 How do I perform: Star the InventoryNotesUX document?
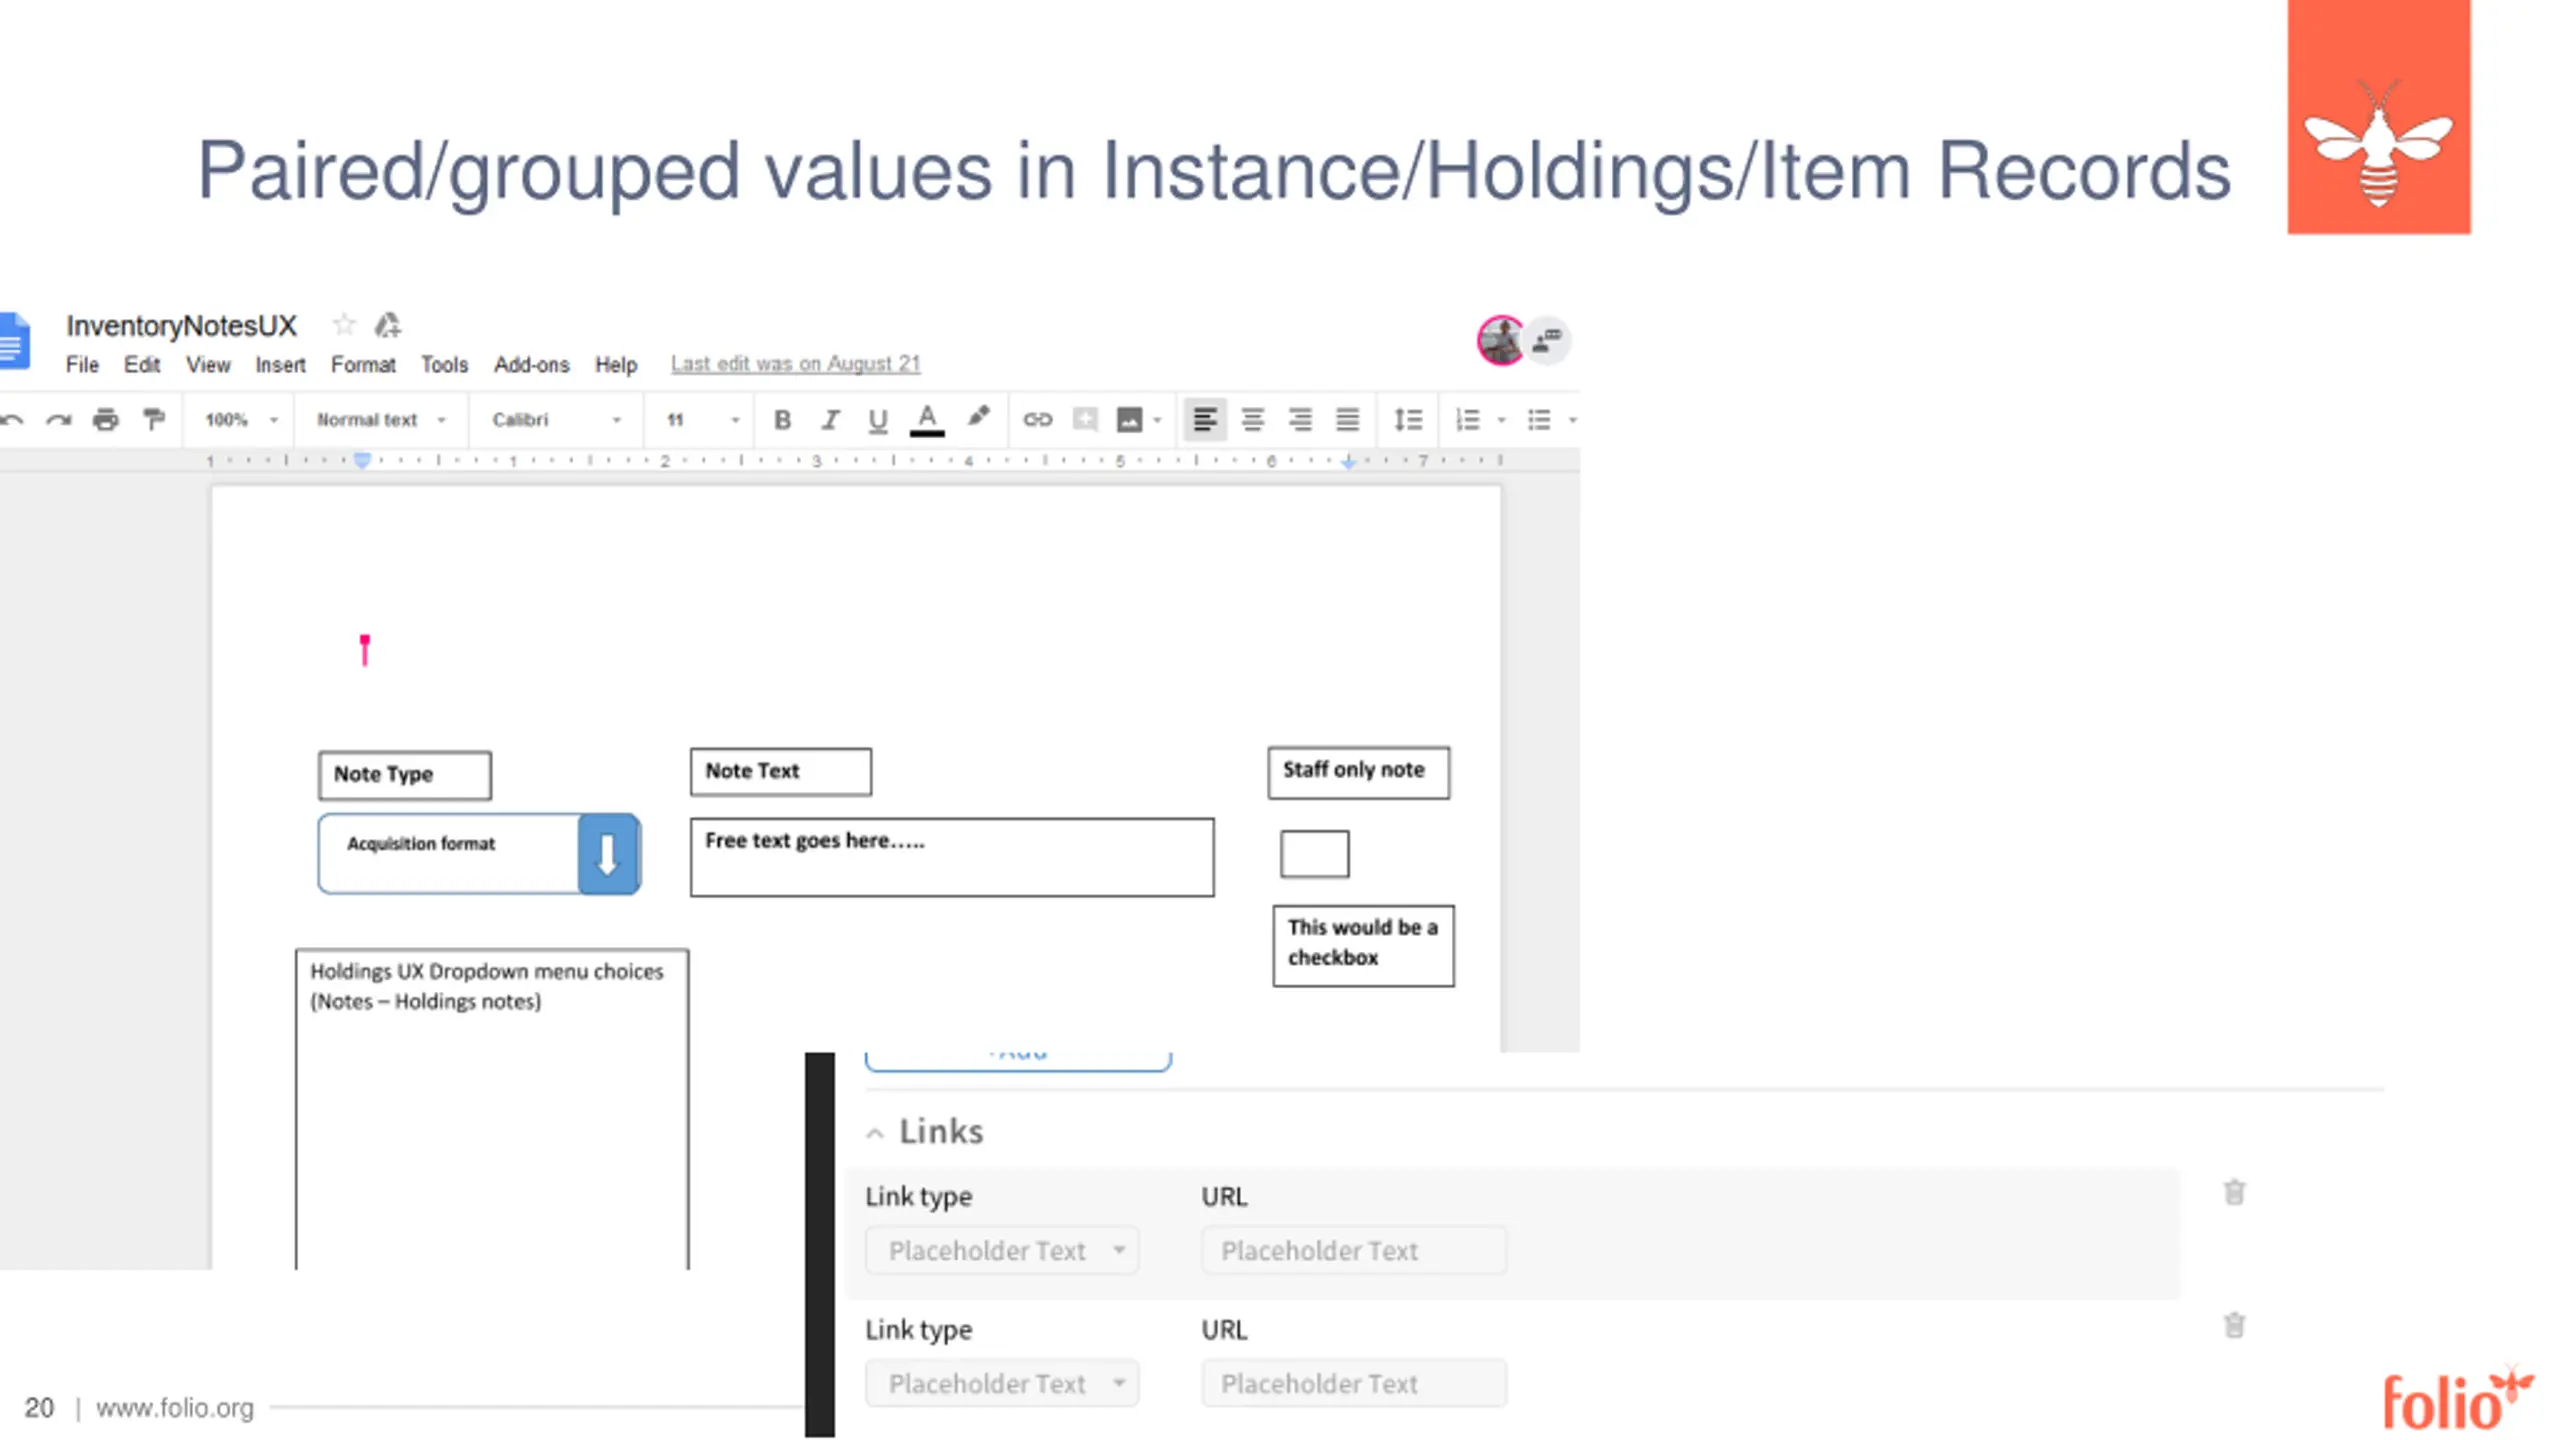point(344,325)
